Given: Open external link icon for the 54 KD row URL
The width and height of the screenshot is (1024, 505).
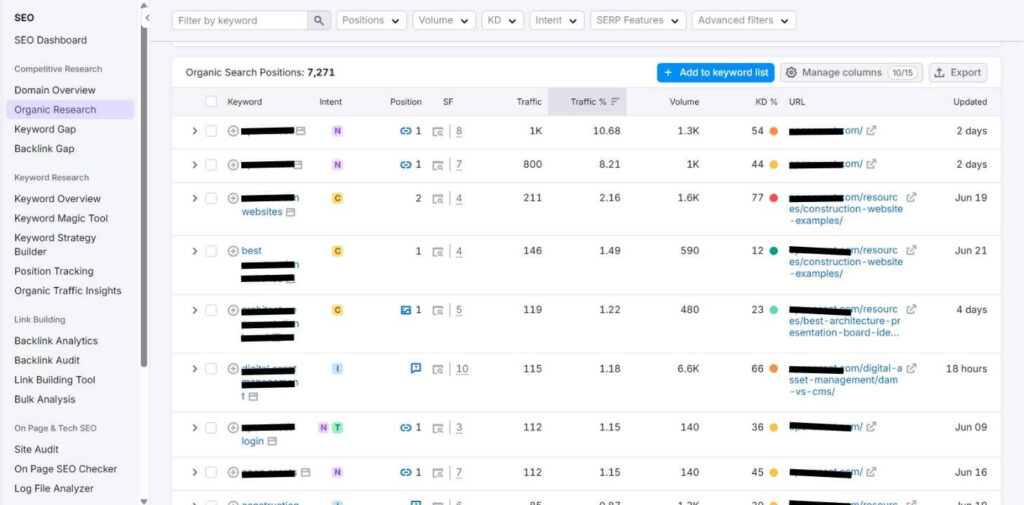Looking at the screenshot, I should [x=871, y=131].
